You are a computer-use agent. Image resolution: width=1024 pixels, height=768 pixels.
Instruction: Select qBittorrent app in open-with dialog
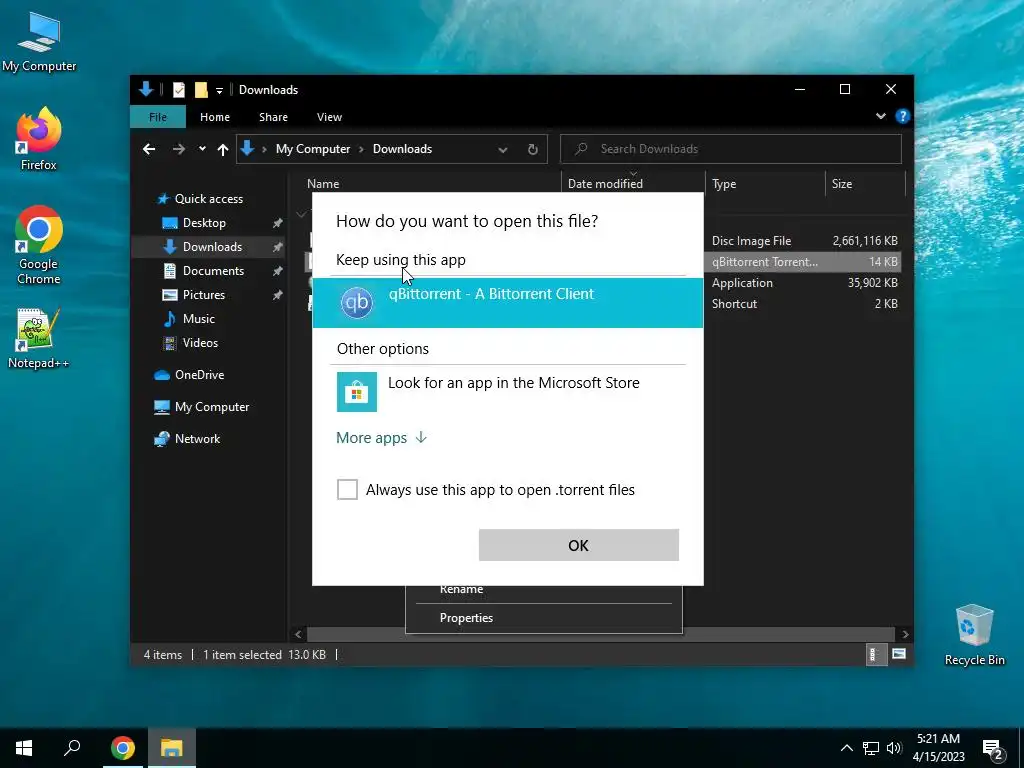(x=507, y=302)
